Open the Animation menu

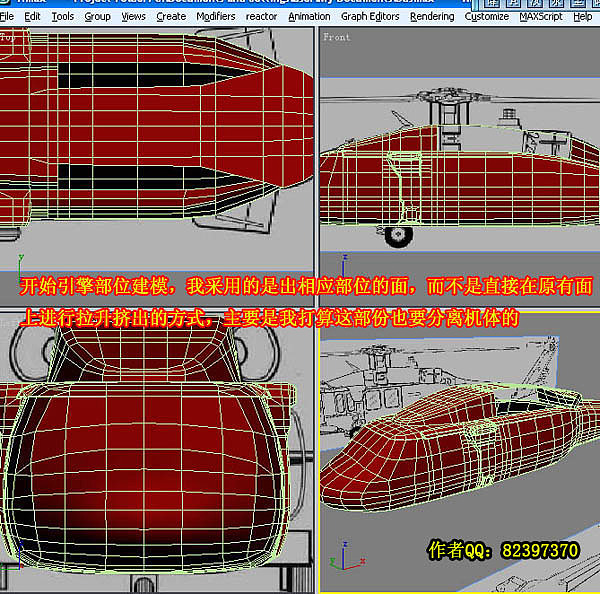pyautogui.click(x=309, y=17)
